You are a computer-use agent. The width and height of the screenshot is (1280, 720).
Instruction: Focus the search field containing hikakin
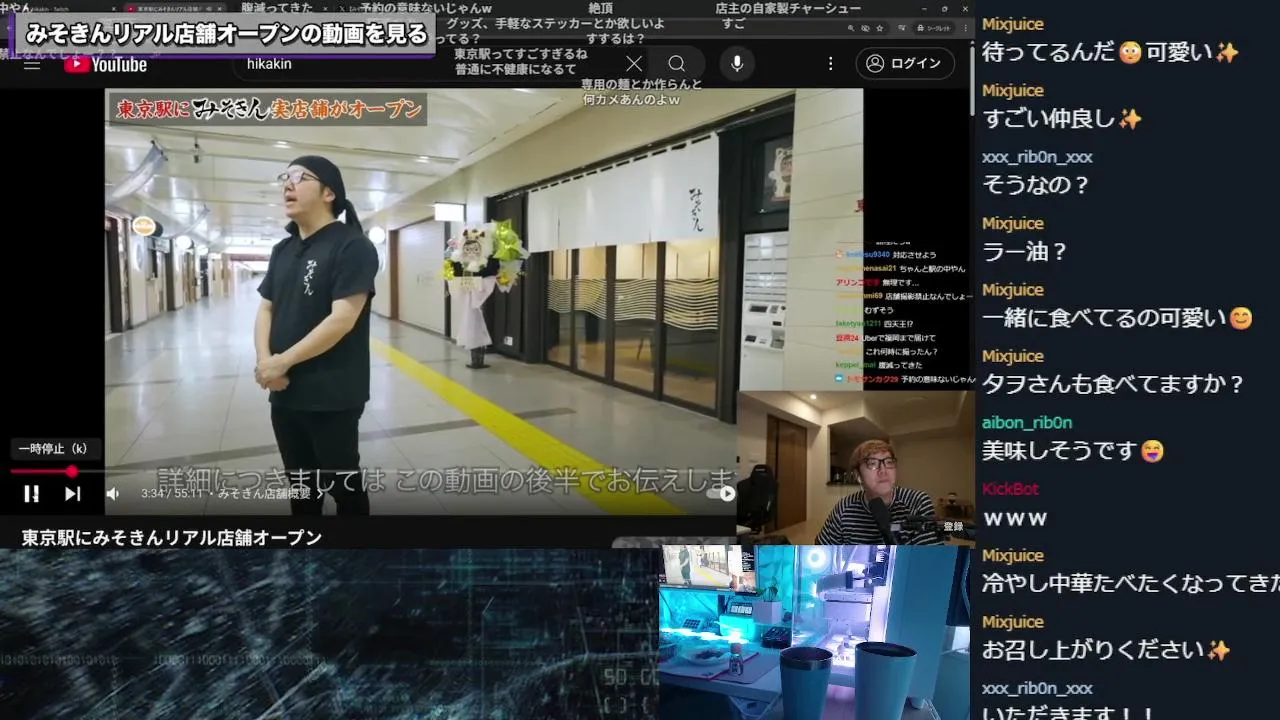(x=430, y=64)
